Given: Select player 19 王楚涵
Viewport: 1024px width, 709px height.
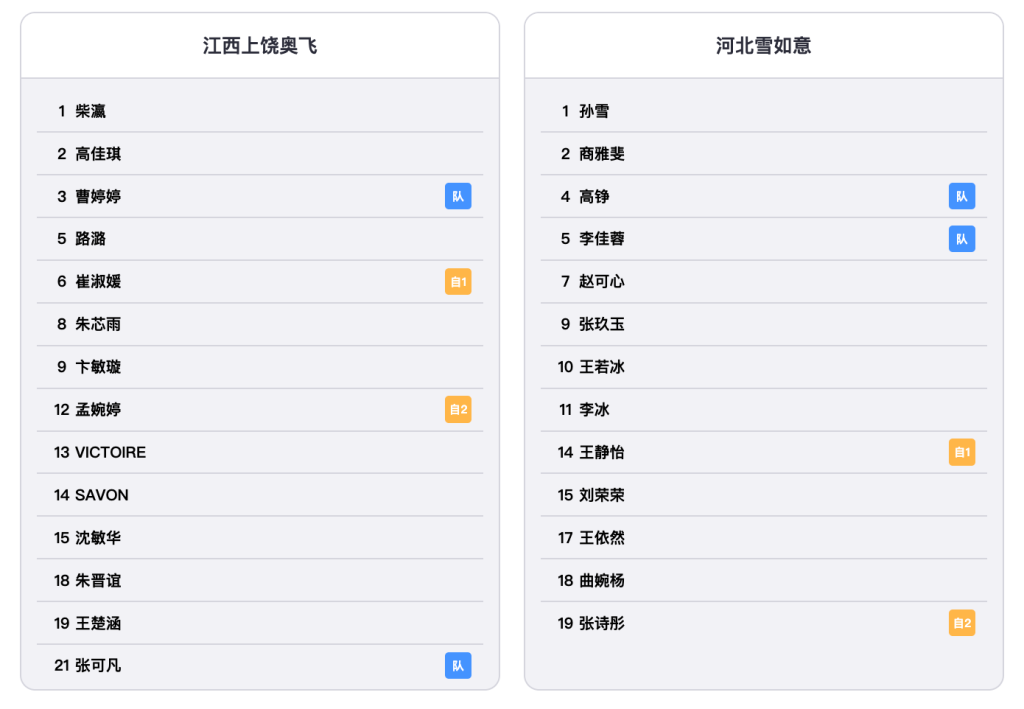Looking at the screenshot, I should (x=260, y=623).
